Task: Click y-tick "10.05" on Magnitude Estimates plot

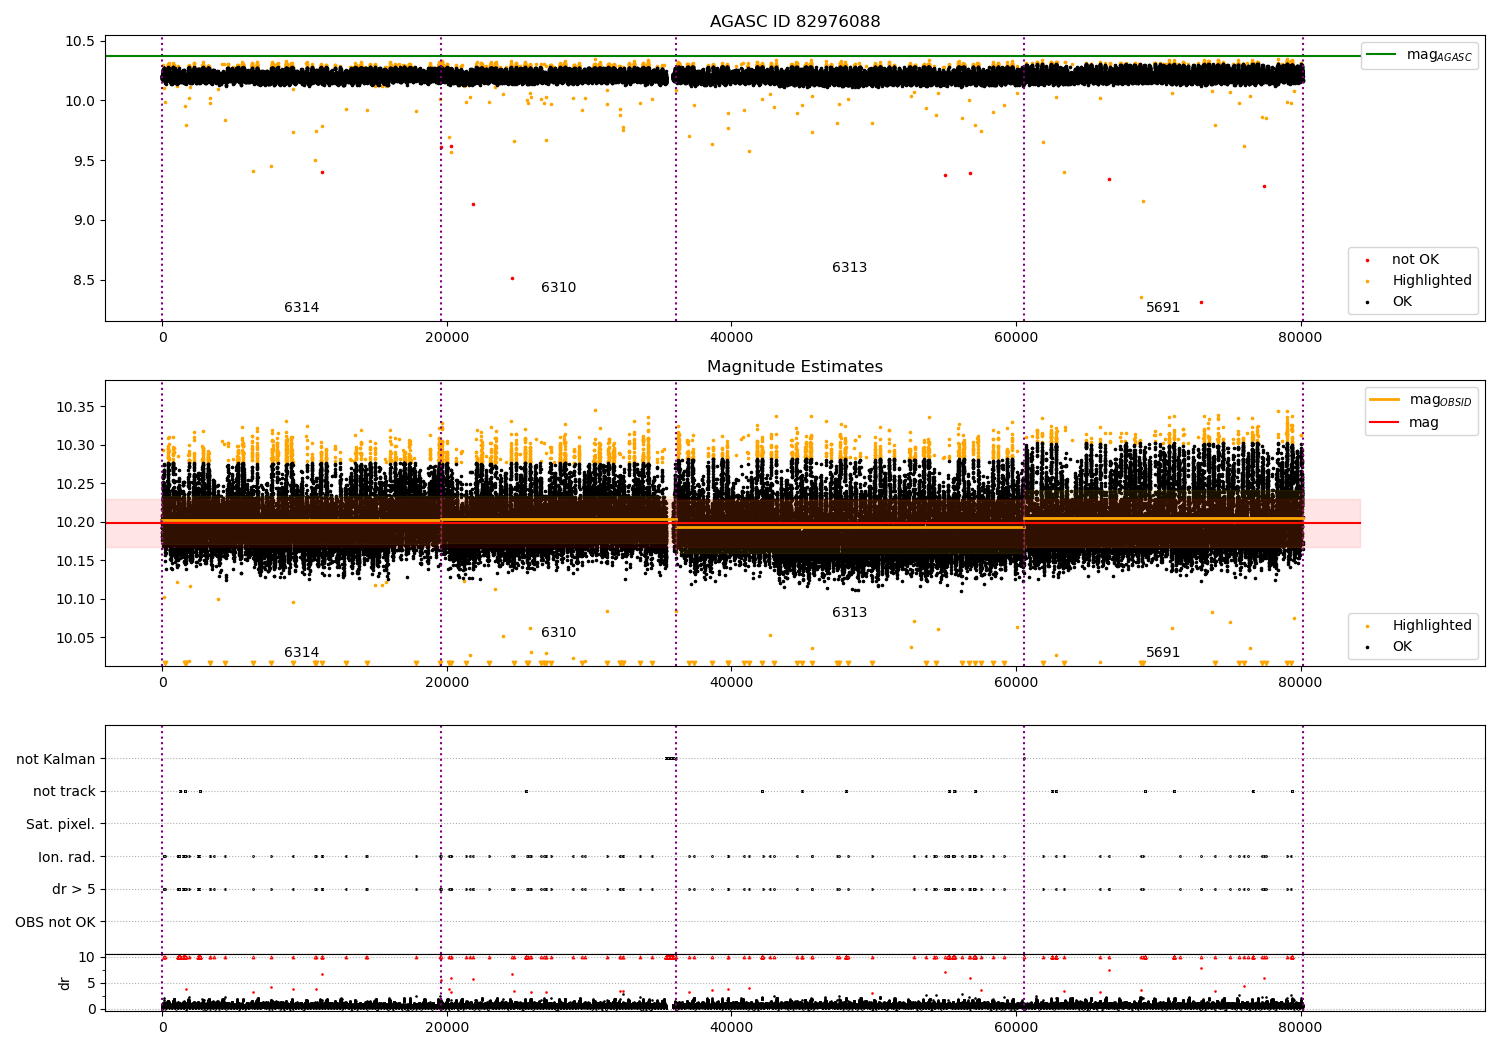Action: (76, 639)
